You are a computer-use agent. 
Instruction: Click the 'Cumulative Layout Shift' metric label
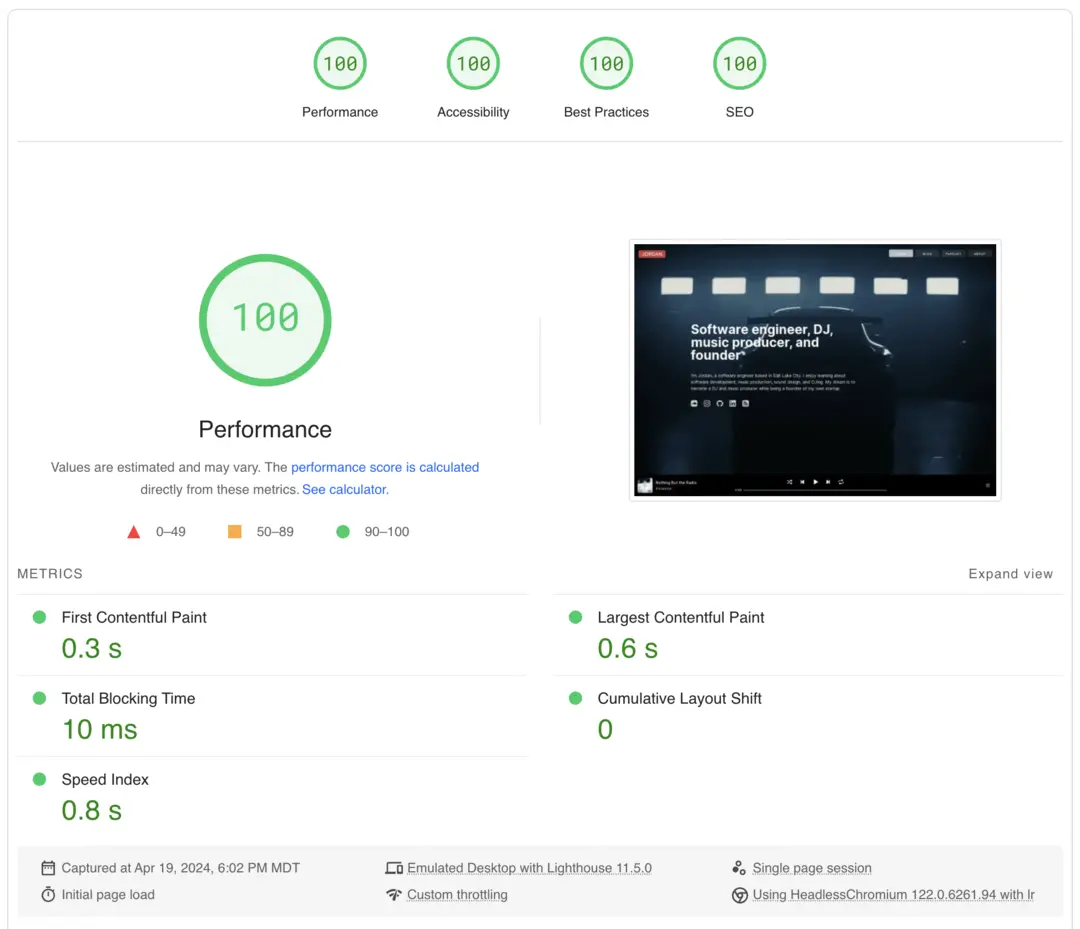[679, 698]
